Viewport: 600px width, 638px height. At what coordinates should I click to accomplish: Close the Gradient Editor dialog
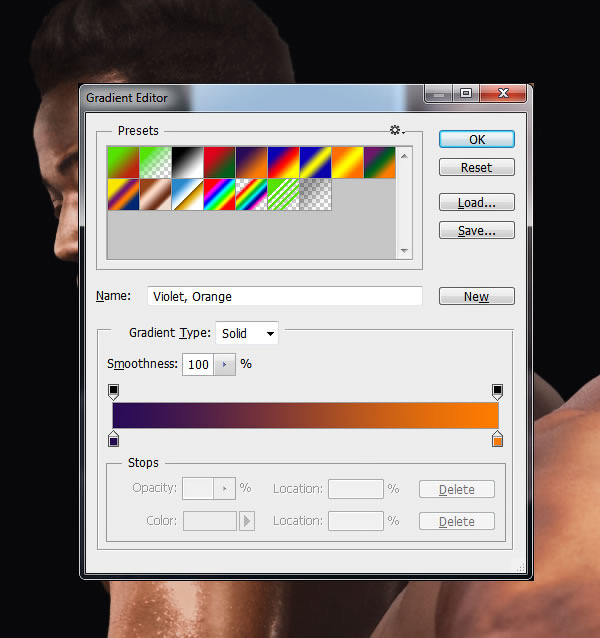click(x=503, y=94)
